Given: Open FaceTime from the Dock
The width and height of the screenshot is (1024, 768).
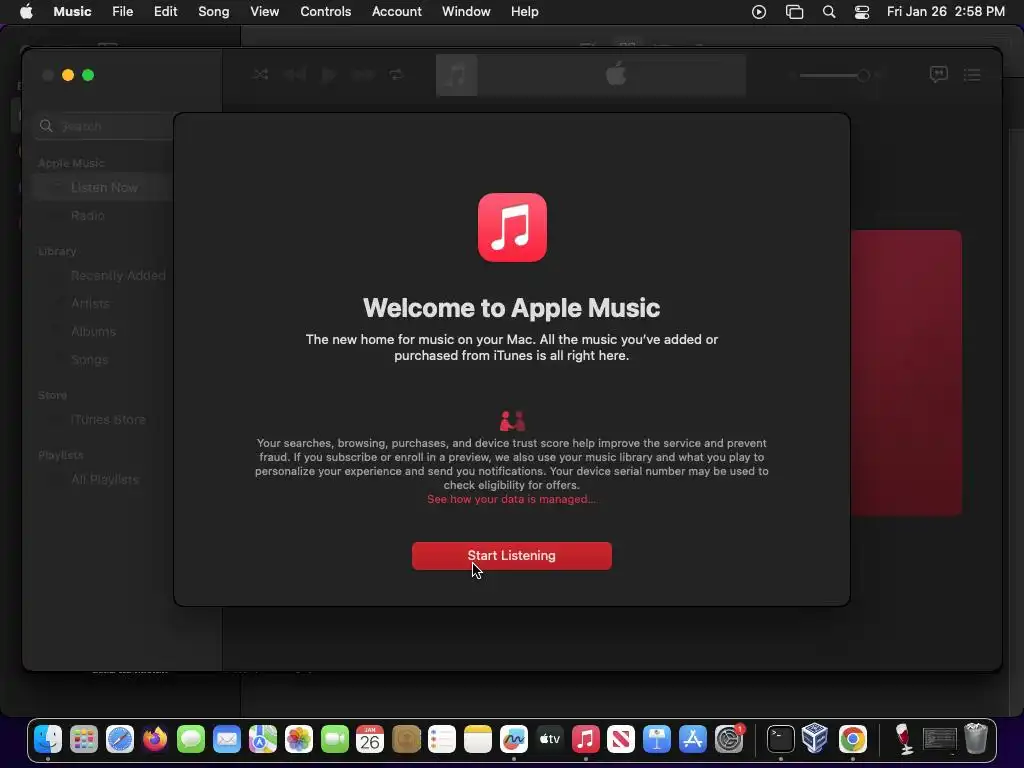Looking at the screenshot, I should tap(334, 739).
